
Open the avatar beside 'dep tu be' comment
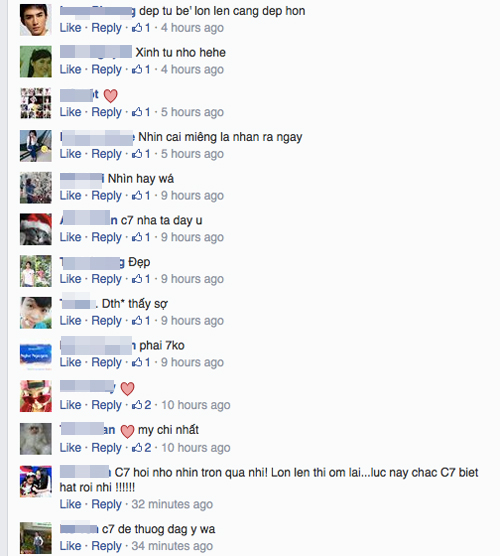pos(35,20)
